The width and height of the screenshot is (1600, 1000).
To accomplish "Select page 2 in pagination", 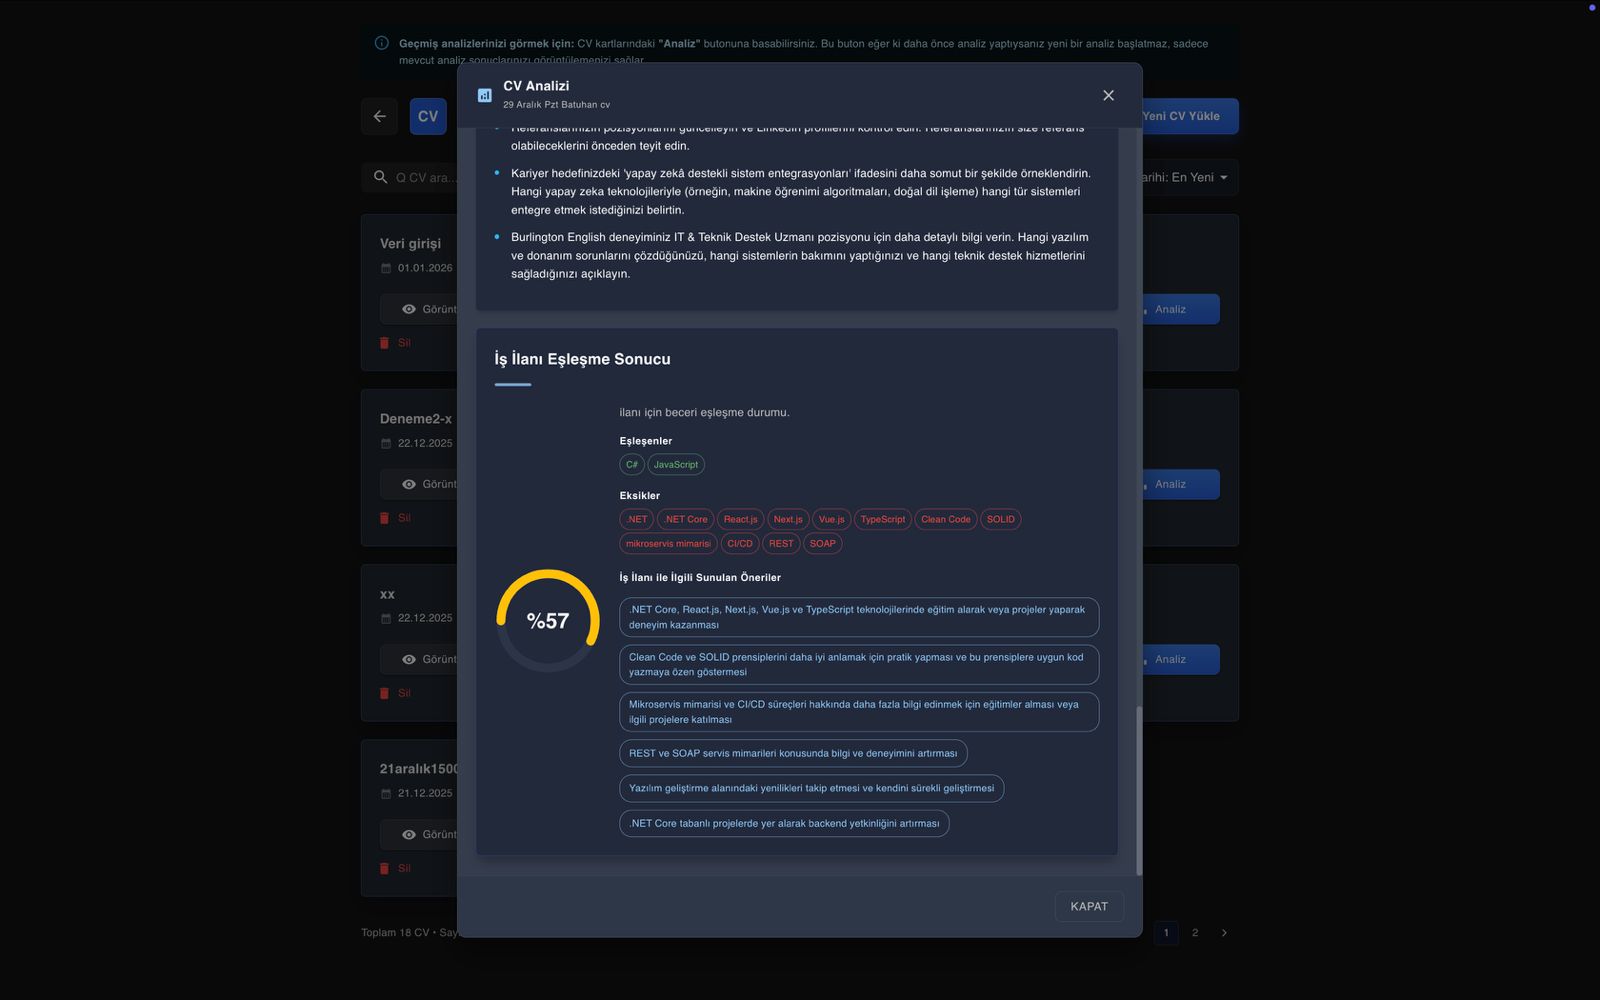I will [1195, 933].
